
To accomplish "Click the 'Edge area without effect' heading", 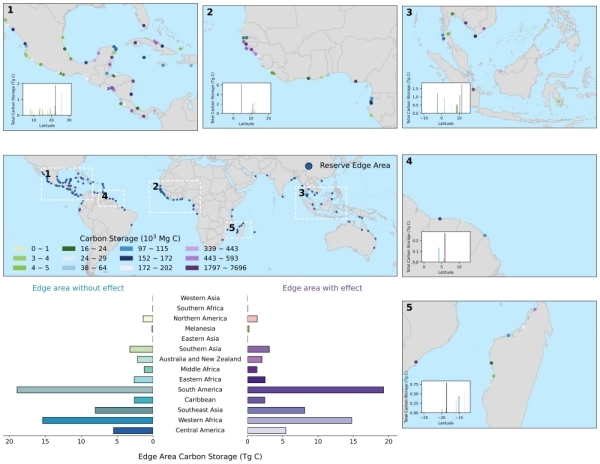I will [x=78, y=288].
